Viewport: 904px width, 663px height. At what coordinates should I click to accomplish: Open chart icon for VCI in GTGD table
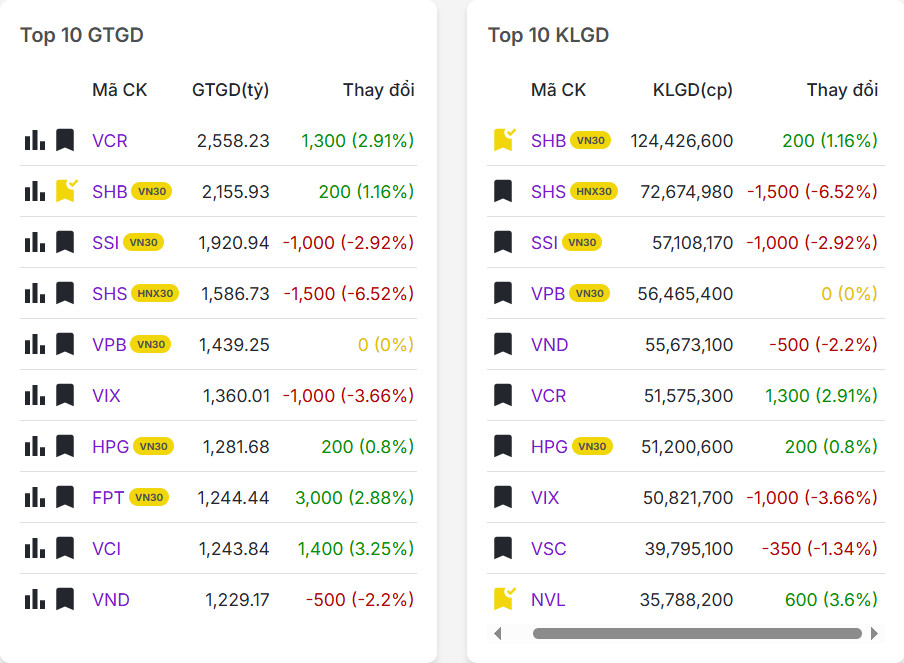(x=35, y=548)
